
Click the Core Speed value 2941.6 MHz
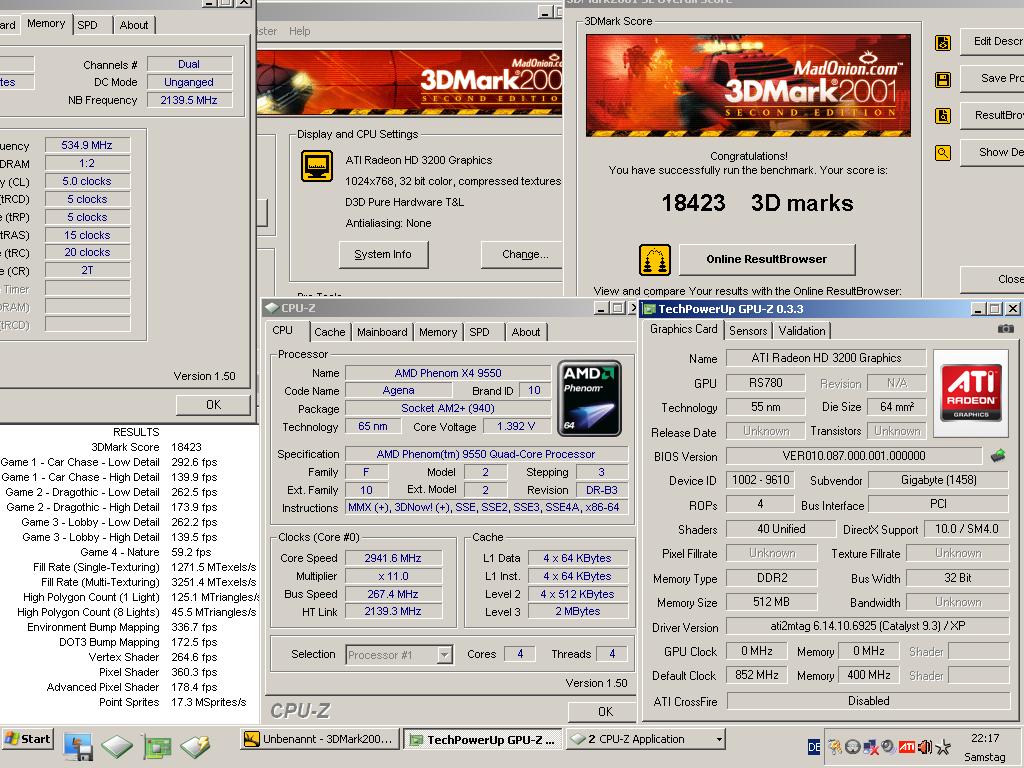click(393, 558)
